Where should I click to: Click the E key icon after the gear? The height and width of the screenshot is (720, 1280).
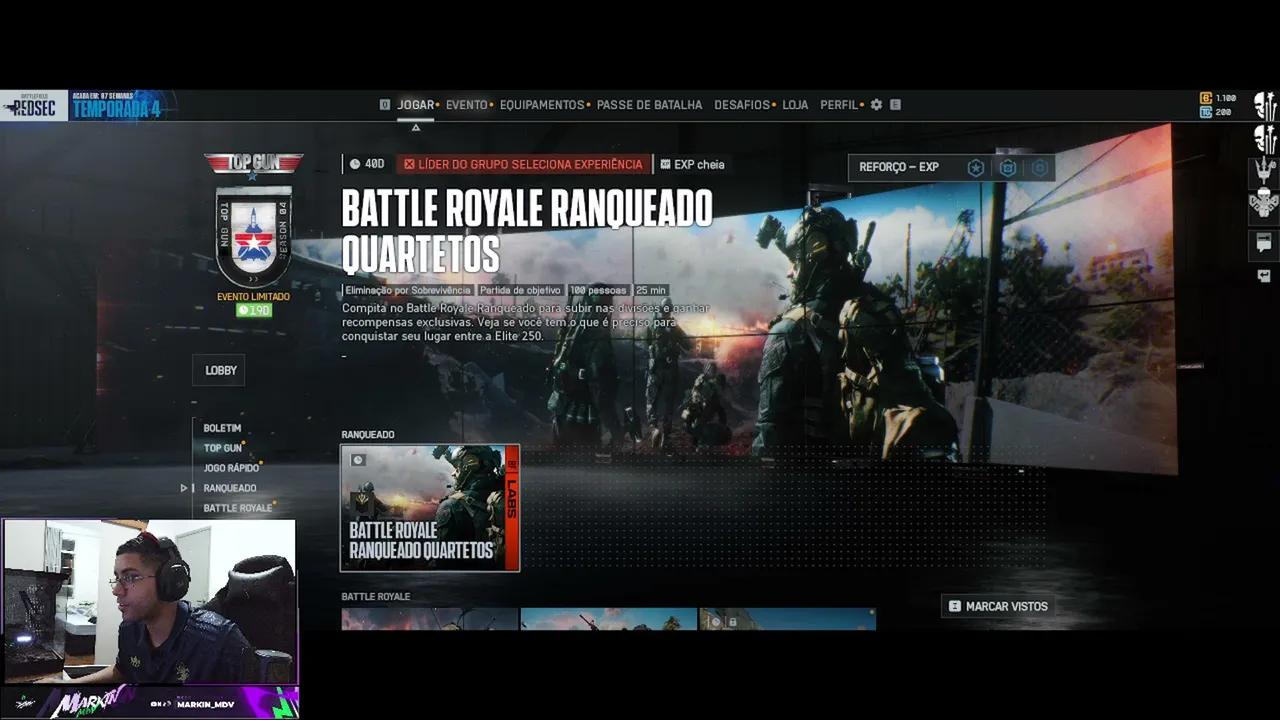[x=895, y=105]
